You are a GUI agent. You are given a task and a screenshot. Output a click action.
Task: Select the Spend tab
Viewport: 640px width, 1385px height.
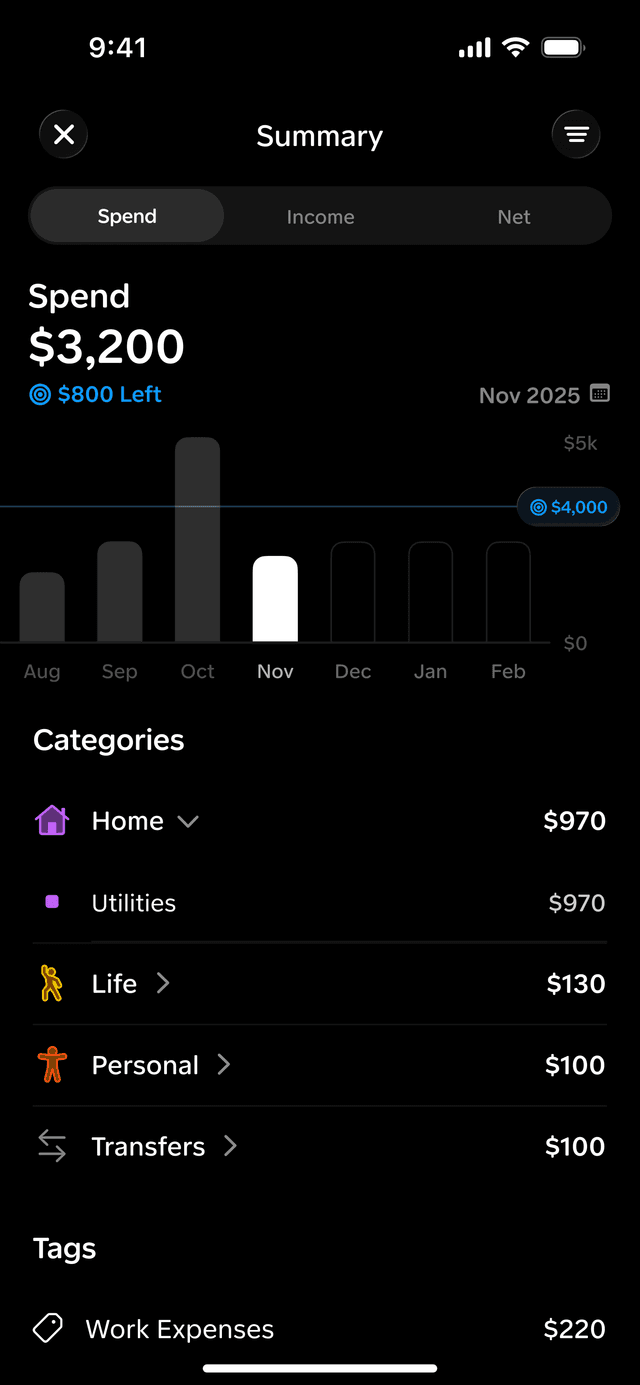click(126, 216)
